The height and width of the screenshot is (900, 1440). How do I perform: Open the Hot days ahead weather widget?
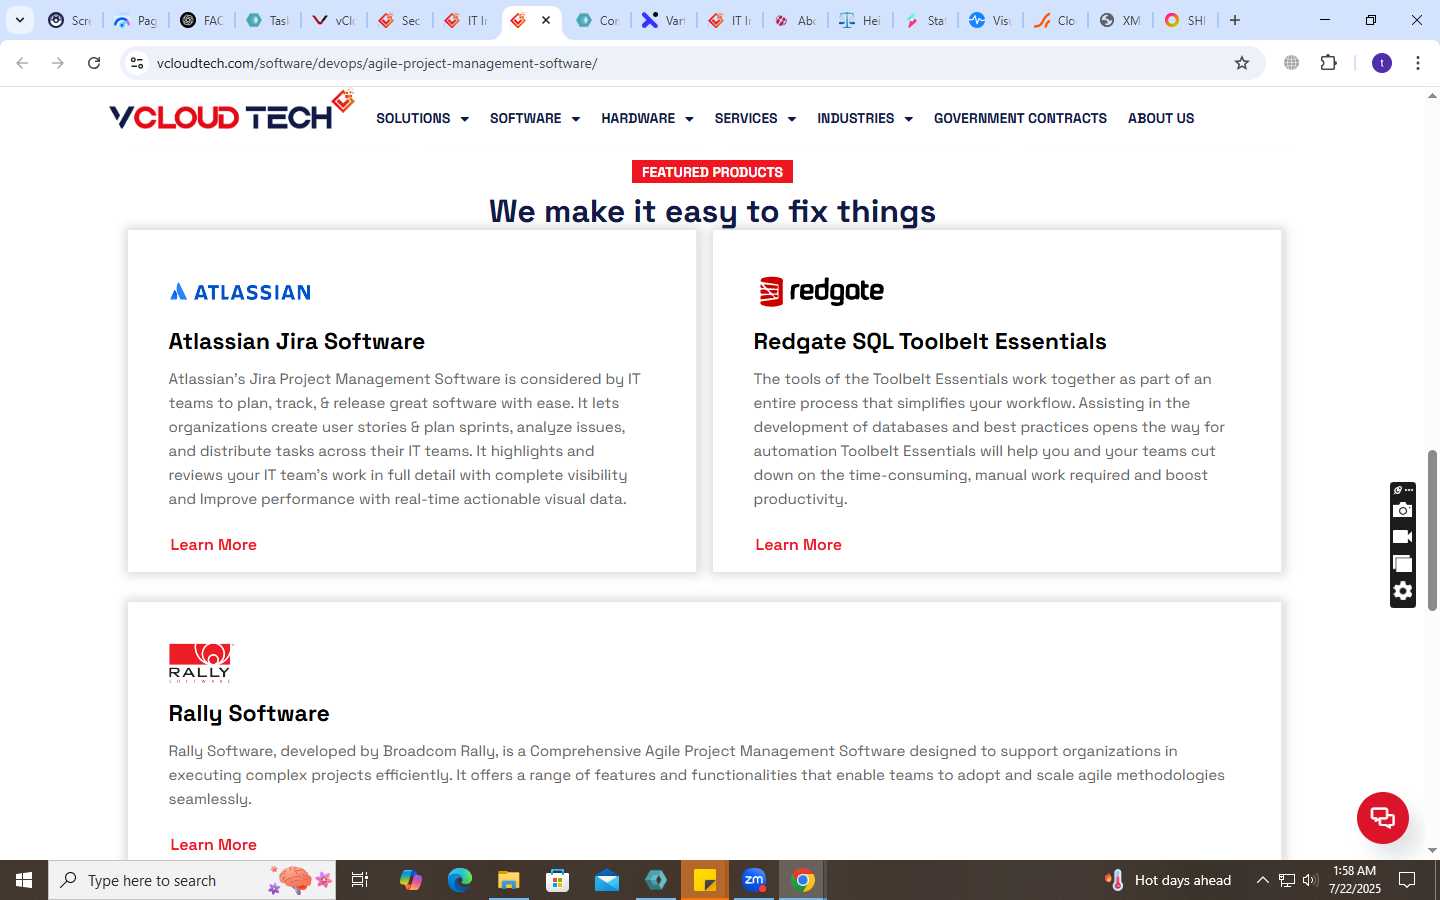click(x=1168, y=880)
